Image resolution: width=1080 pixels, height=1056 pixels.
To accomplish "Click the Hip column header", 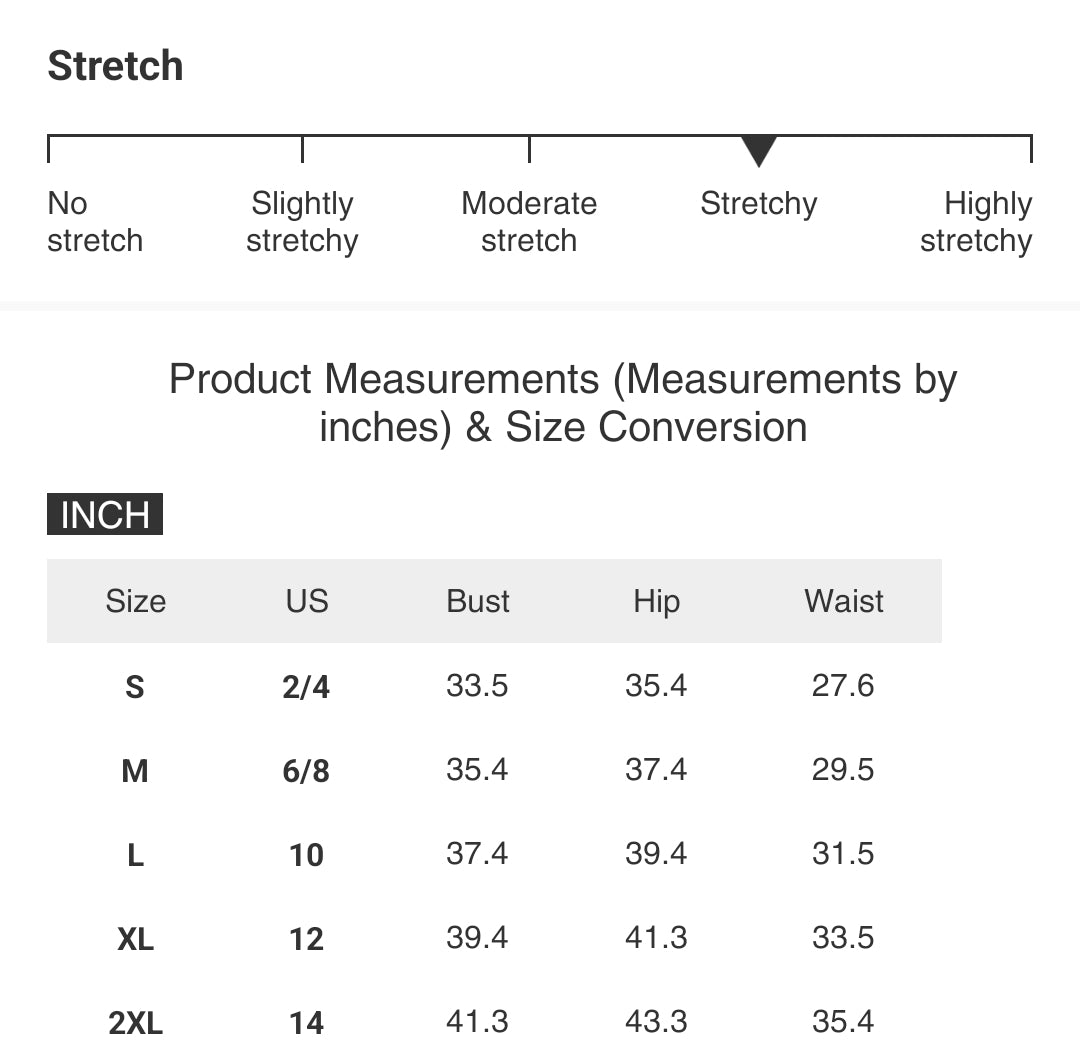I will (656, 601).
